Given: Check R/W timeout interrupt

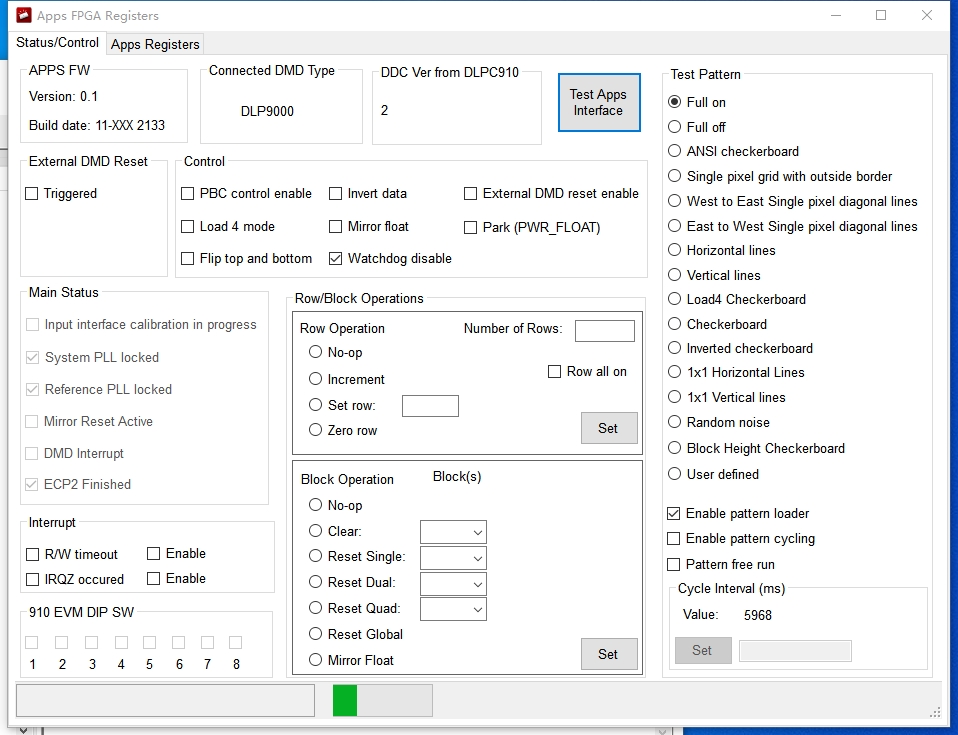Looking at the screenshot, I should point(32,554).
